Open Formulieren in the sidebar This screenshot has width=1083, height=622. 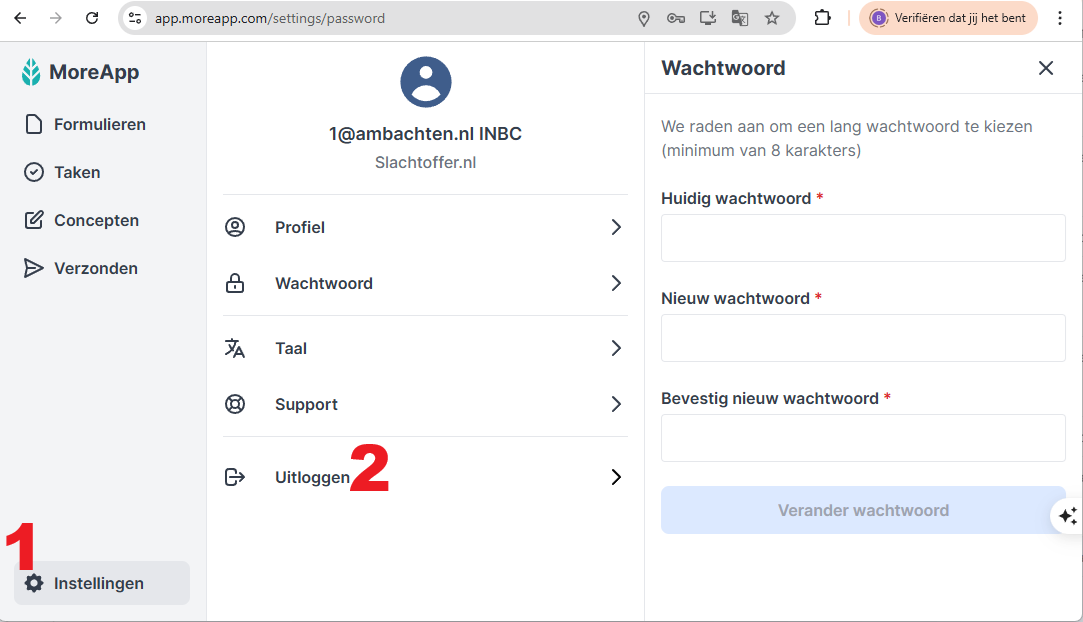pos(99,124)
